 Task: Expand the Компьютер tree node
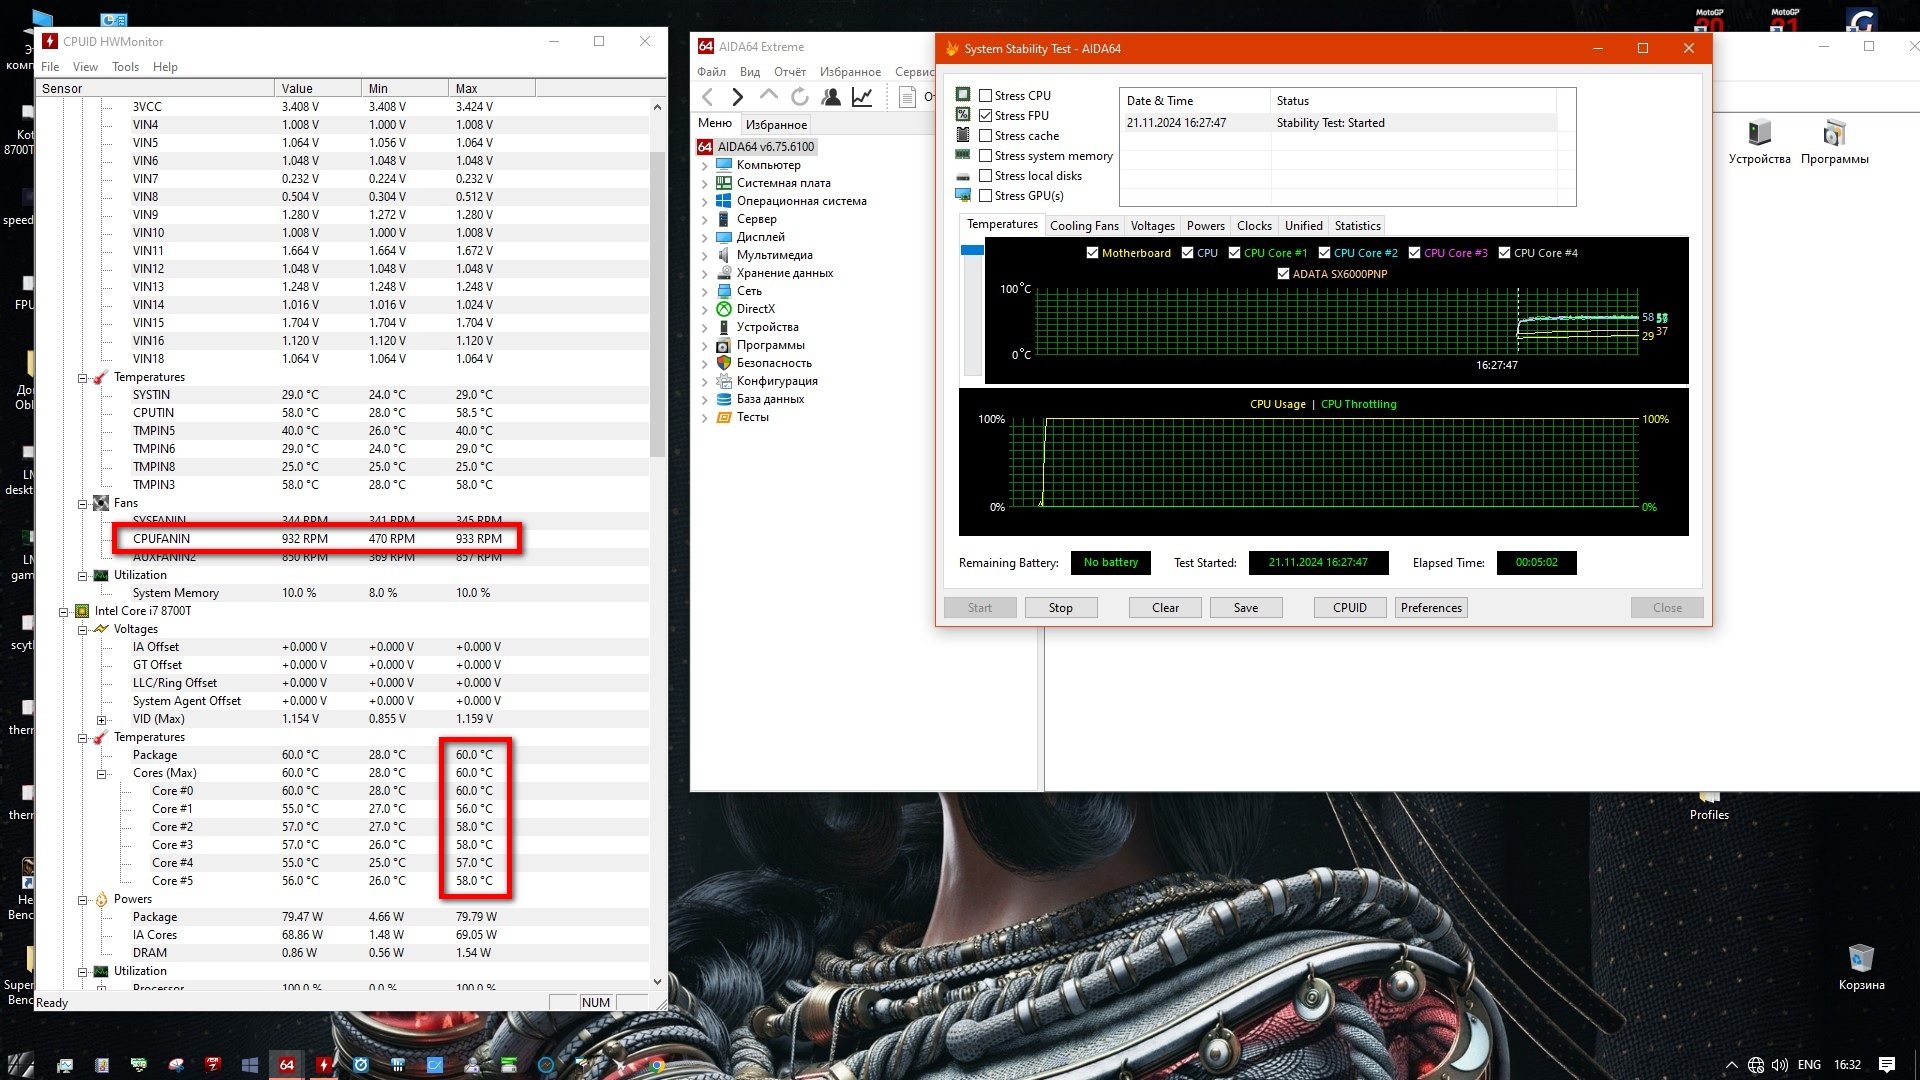704,166
